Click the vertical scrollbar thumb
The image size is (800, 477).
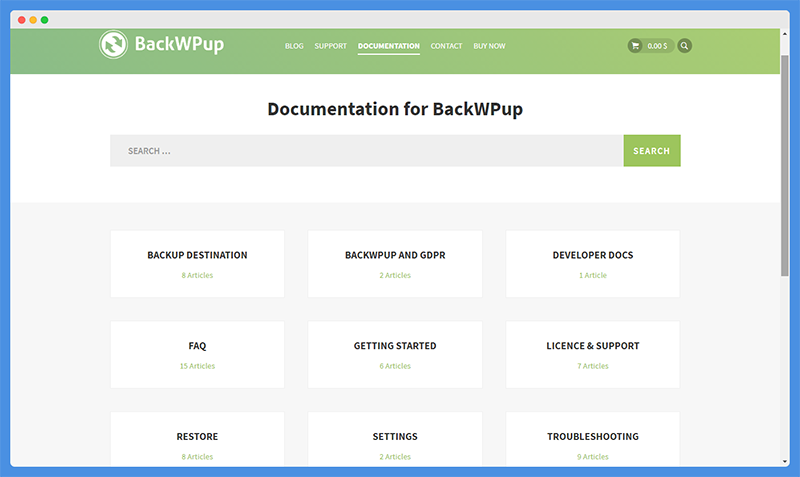pyautogui.click(x=785, y=166)
